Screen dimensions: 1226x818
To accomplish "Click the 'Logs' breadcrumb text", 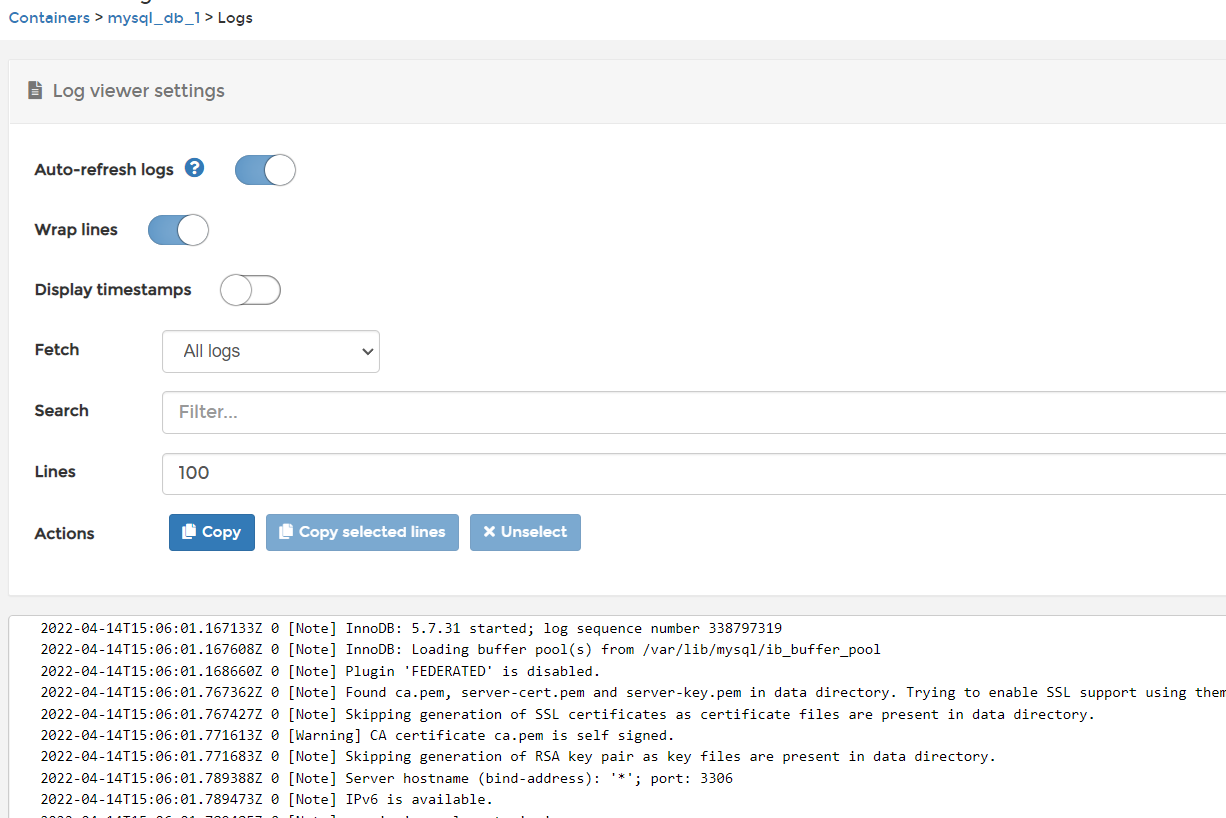I will point(235,18).
